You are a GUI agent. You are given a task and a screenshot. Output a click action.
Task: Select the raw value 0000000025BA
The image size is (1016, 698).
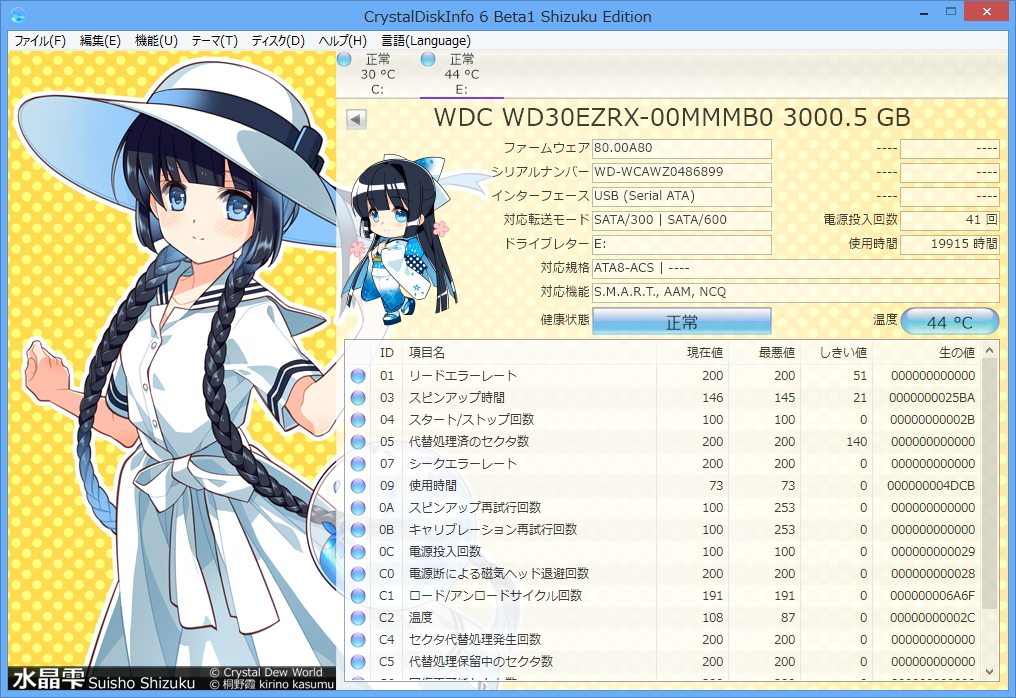[x=932, y=398]
